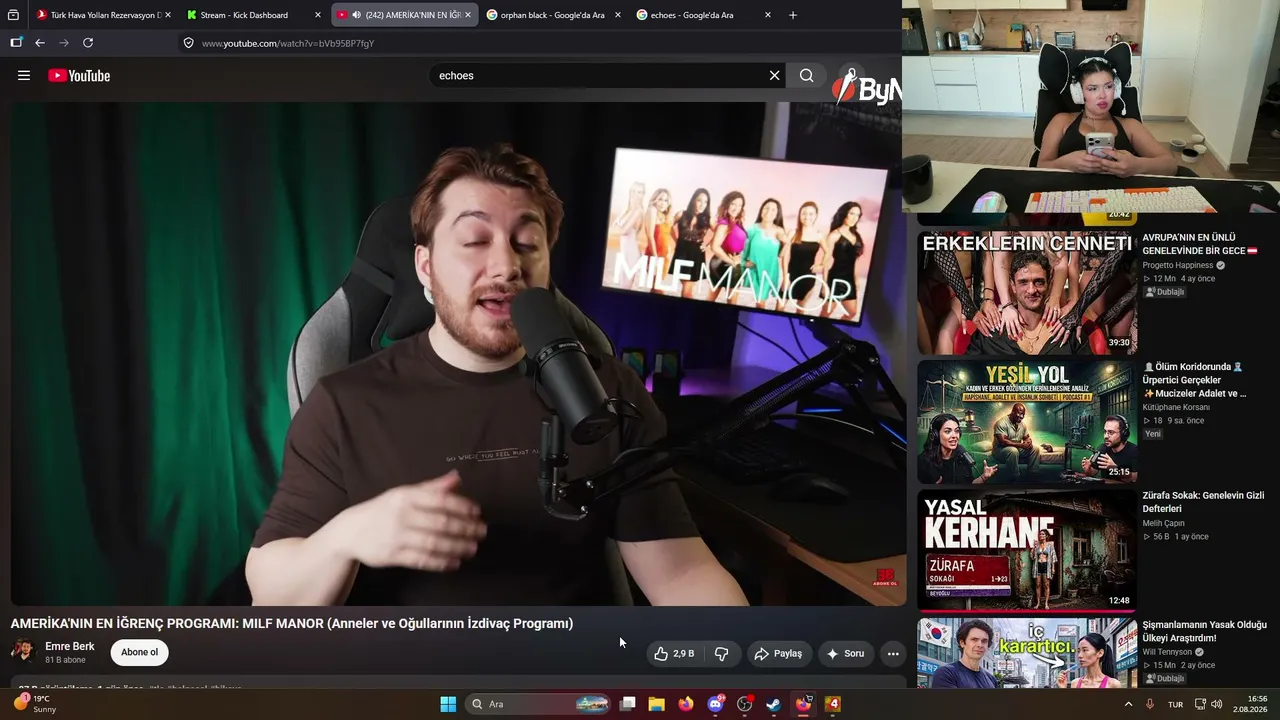Dislike the video with thumbs-down

tap(721, 654)
